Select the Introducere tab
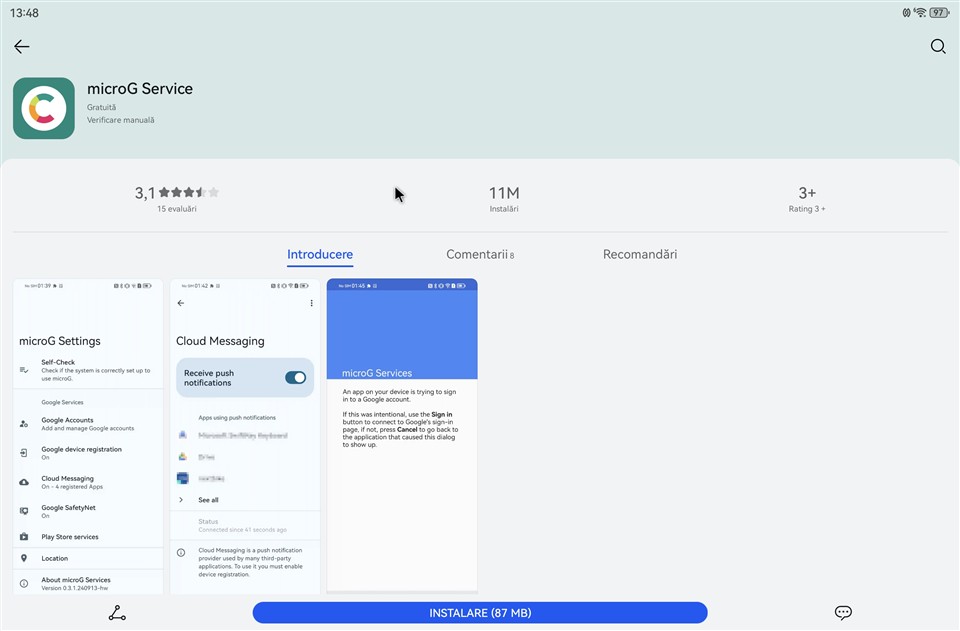Viewport: 960px width, 631px height. point(320,254)
